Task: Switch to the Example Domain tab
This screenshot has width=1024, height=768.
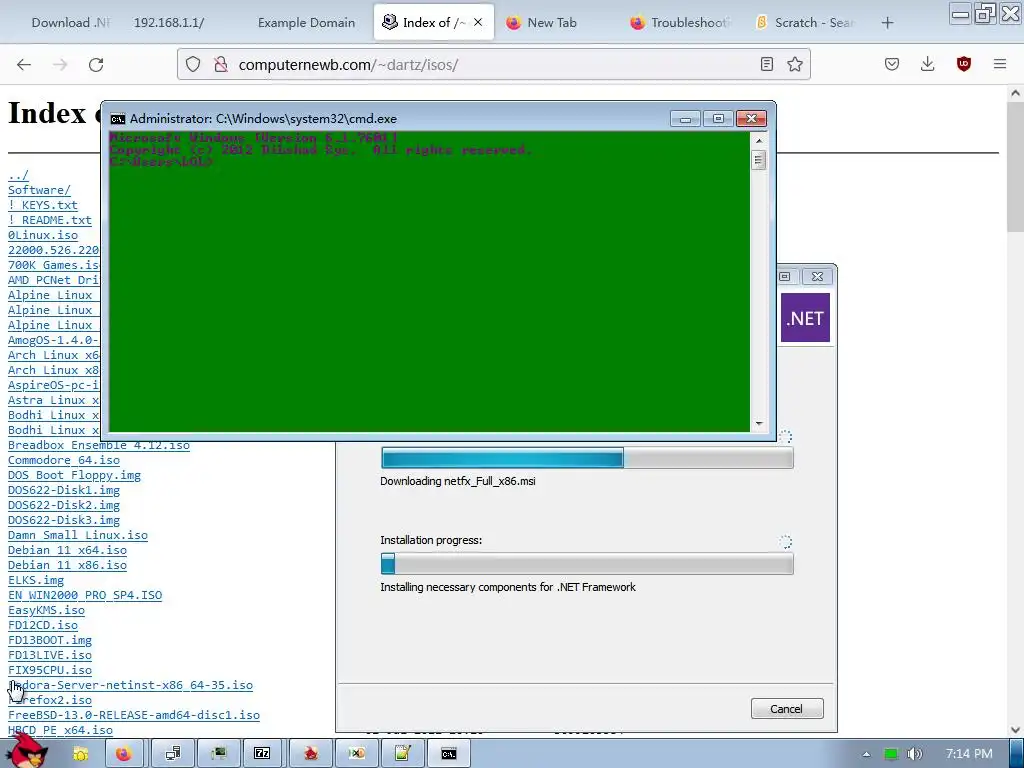Action: pos(306,23)
